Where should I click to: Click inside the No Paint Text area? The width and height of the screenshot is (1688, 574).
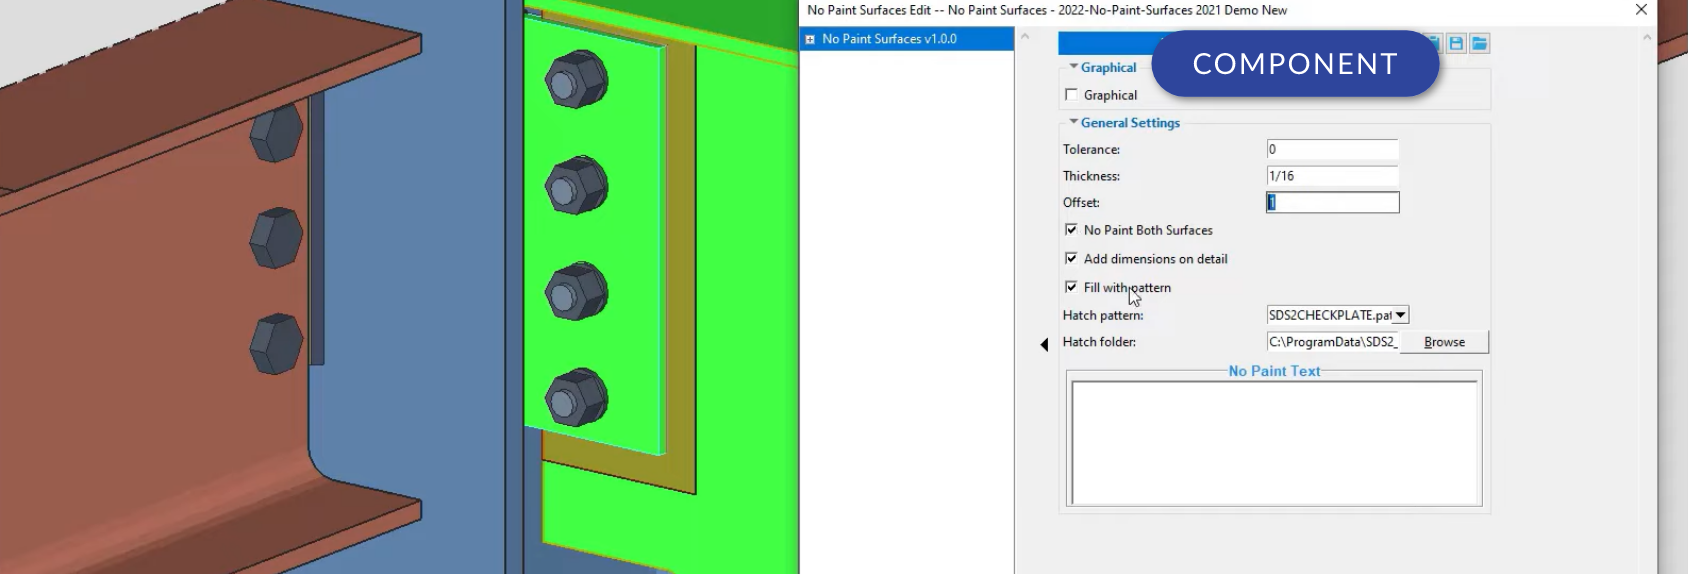(x=1274, y=442)
